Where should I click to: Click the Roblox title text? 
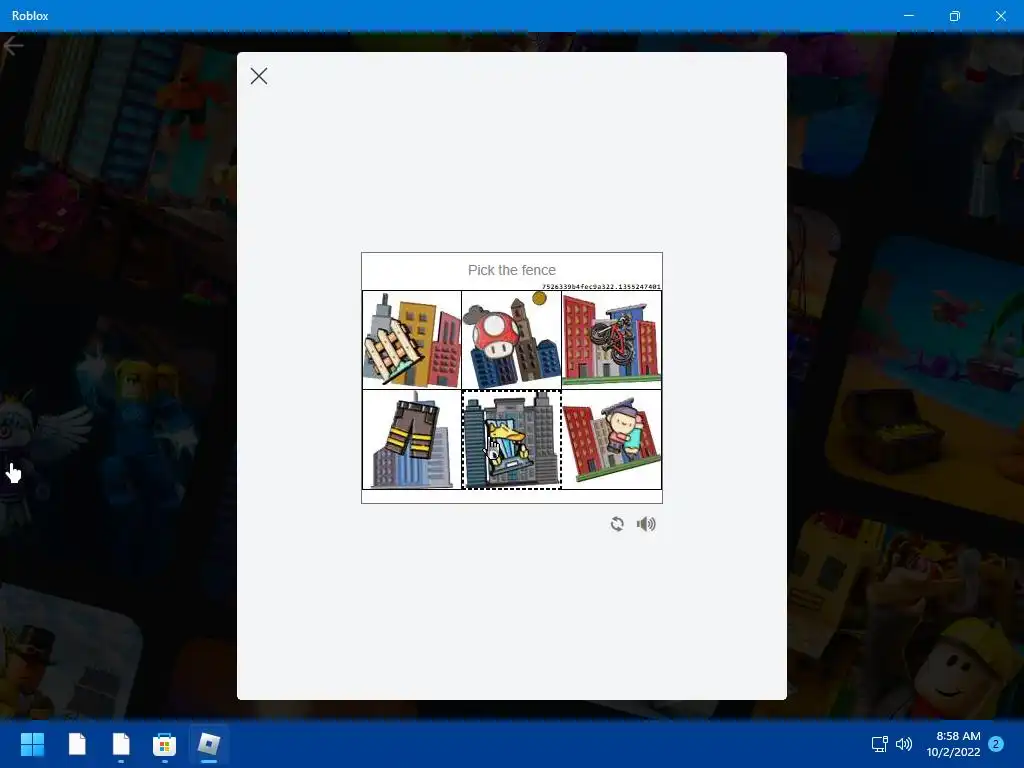coord(30,16)
